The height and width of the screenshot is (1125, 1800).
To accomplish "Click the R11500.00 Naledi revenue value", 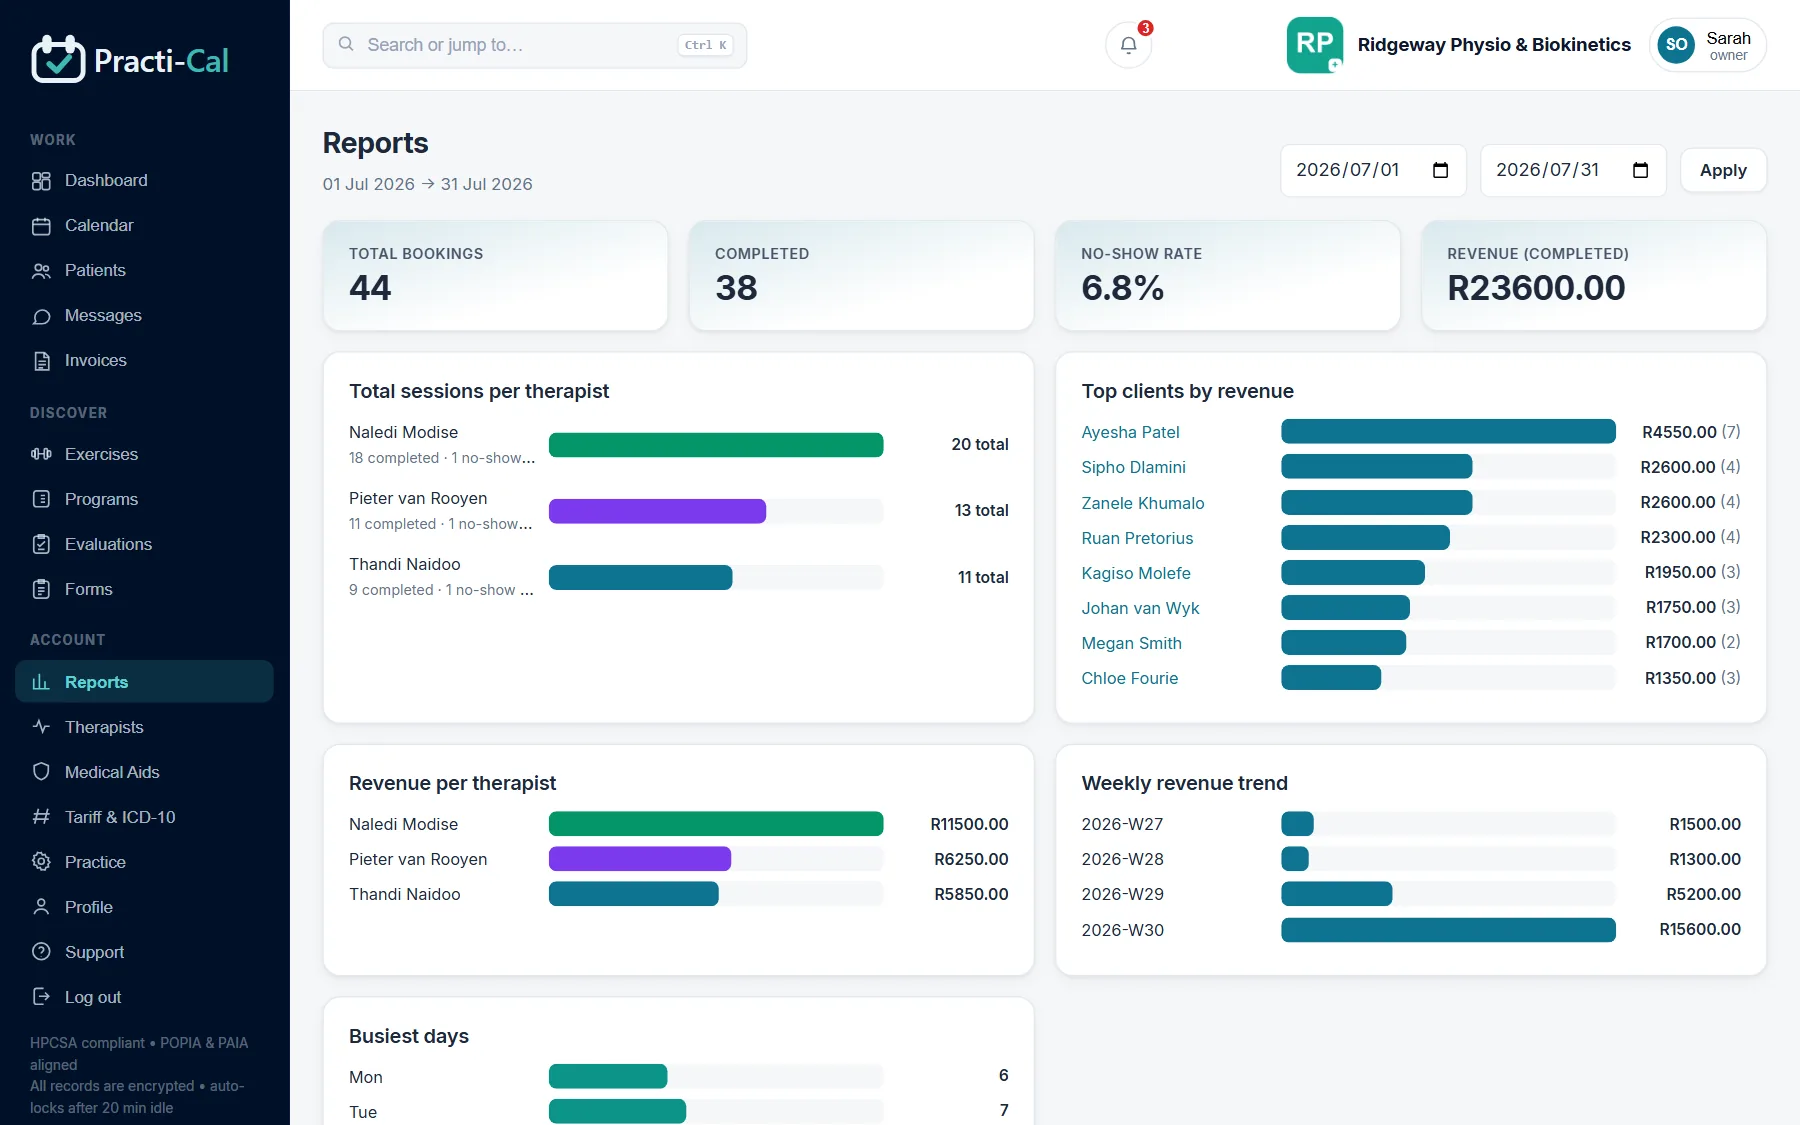I will click(969, 824).
